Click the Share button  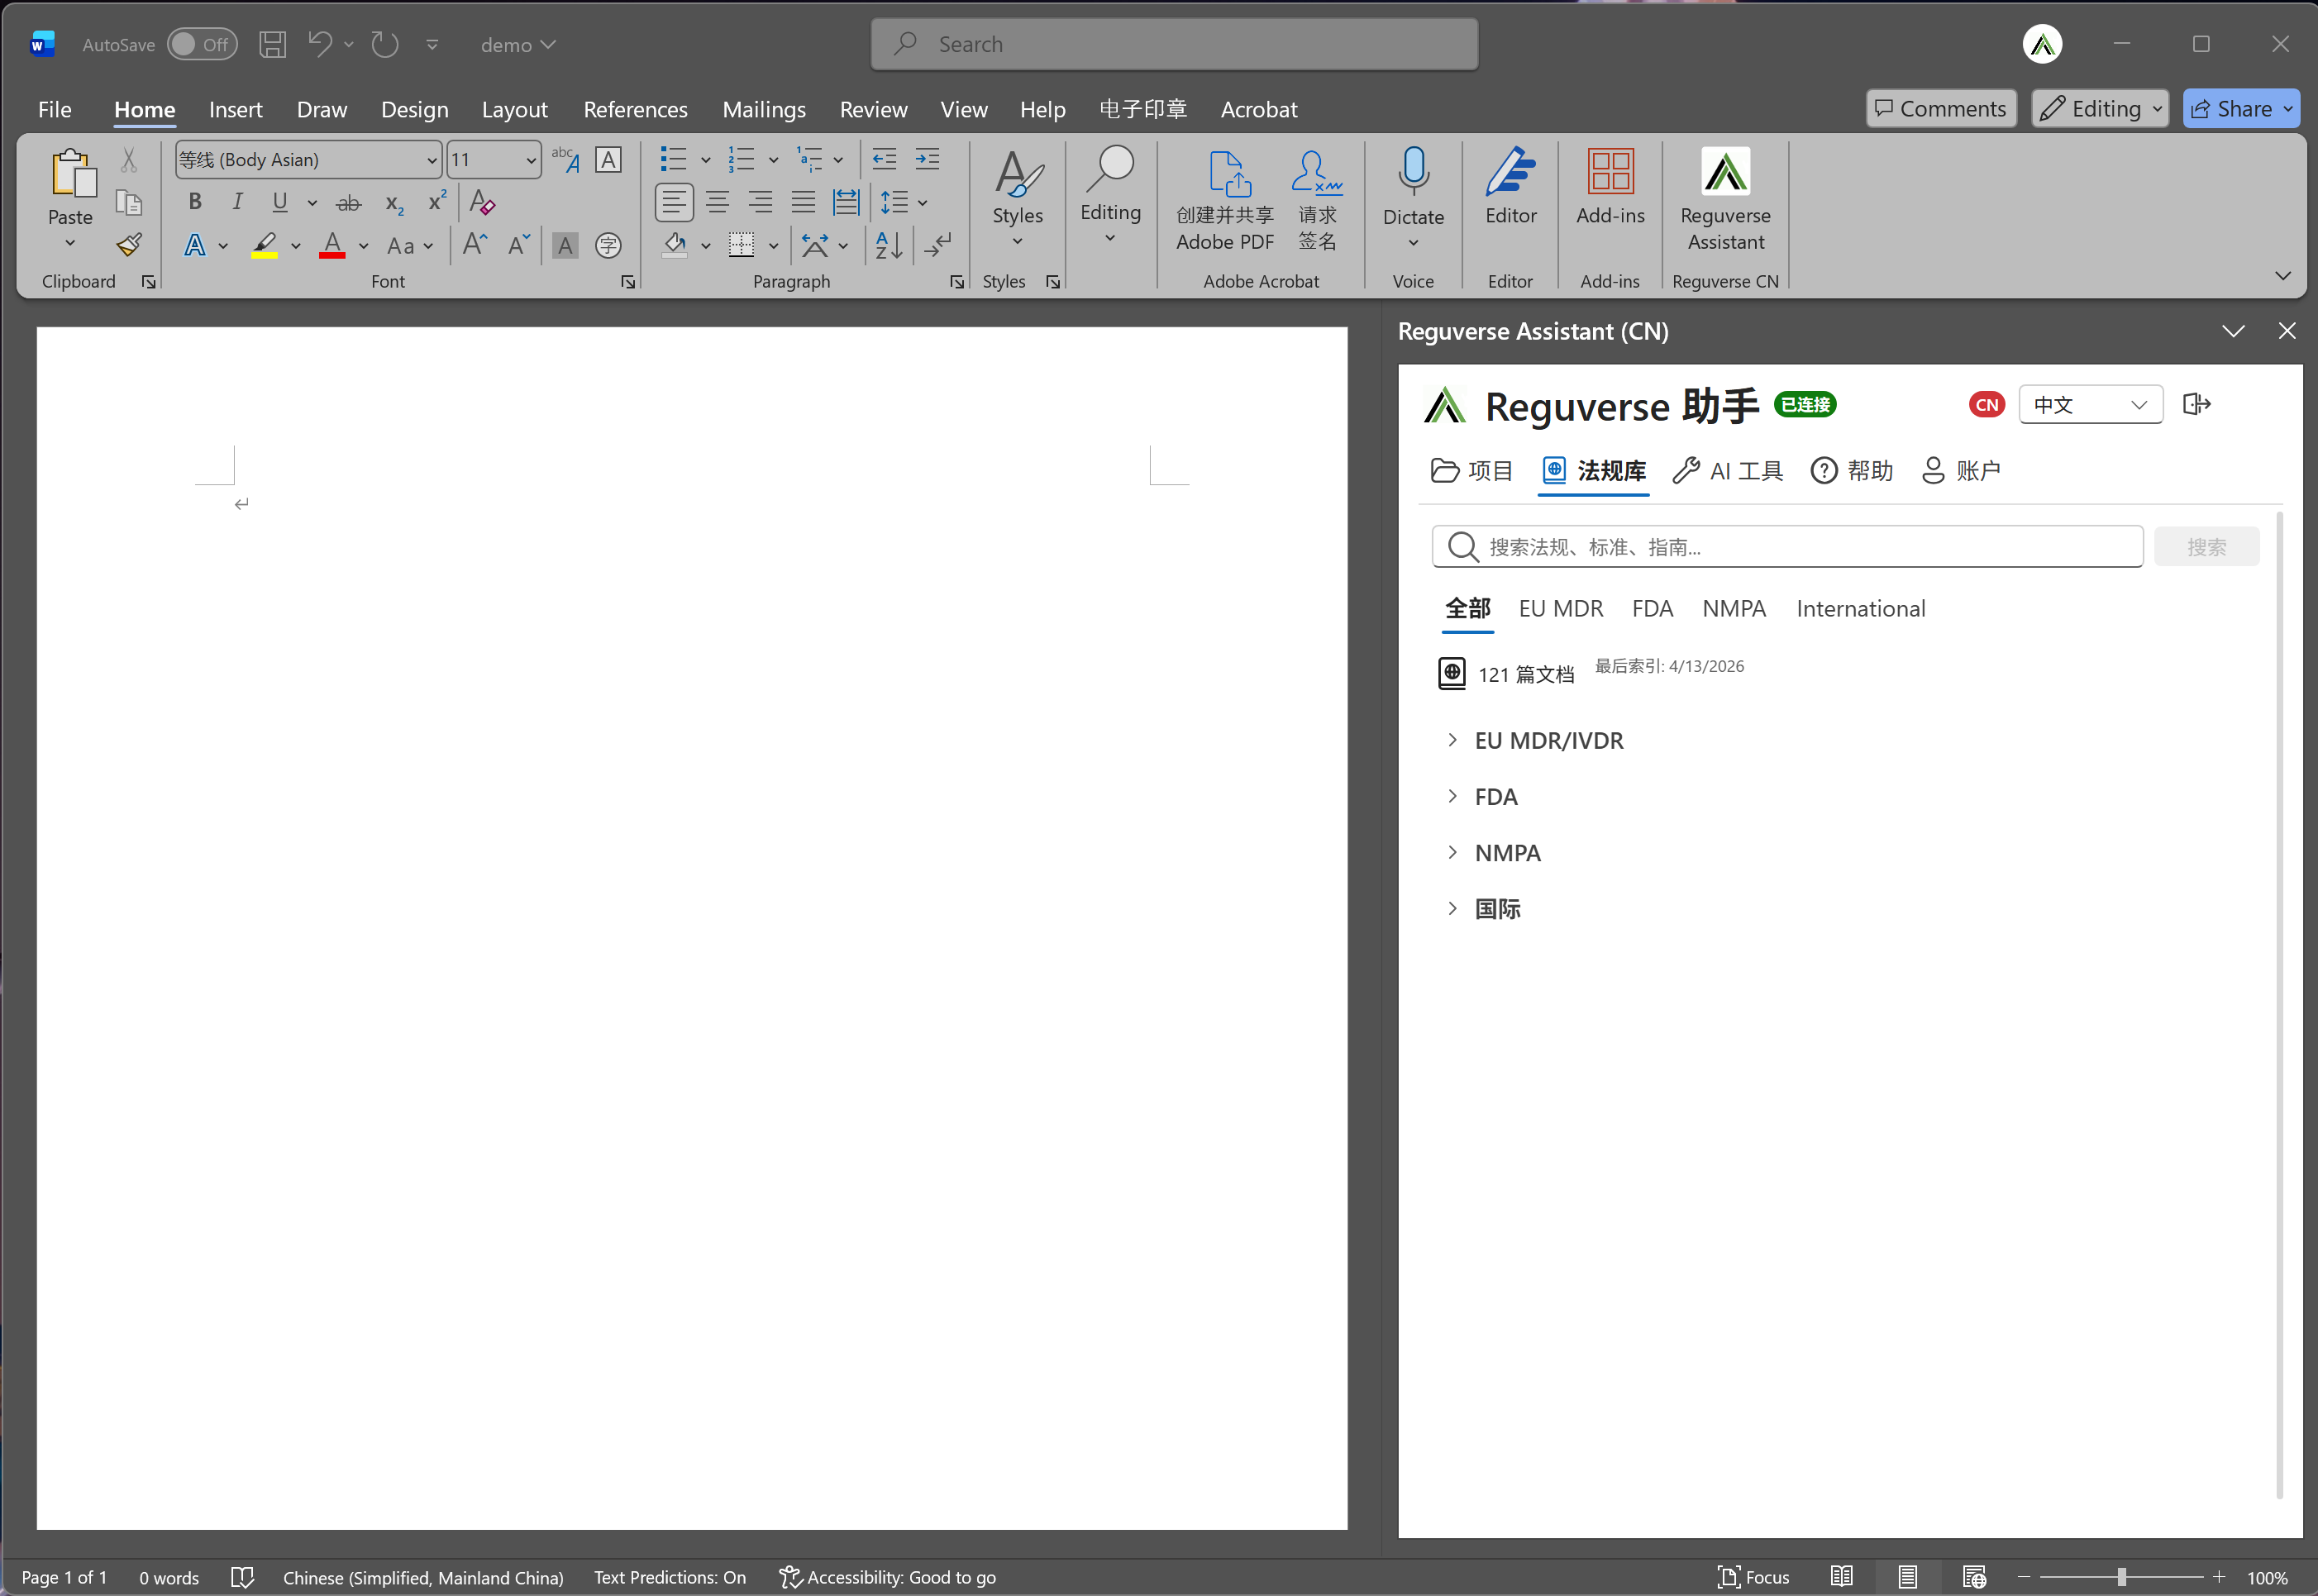point(2240,108)
